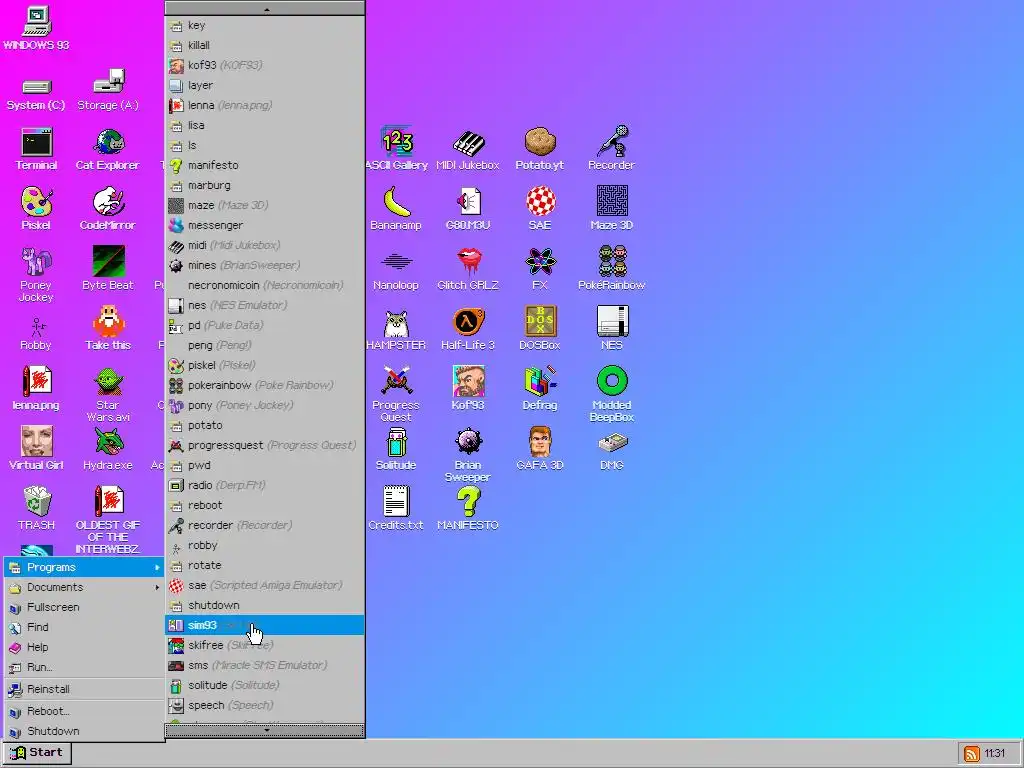Open DOSBox desktop icon
The height and width of the screenshot is (768, 1024).
coord(540,328)
